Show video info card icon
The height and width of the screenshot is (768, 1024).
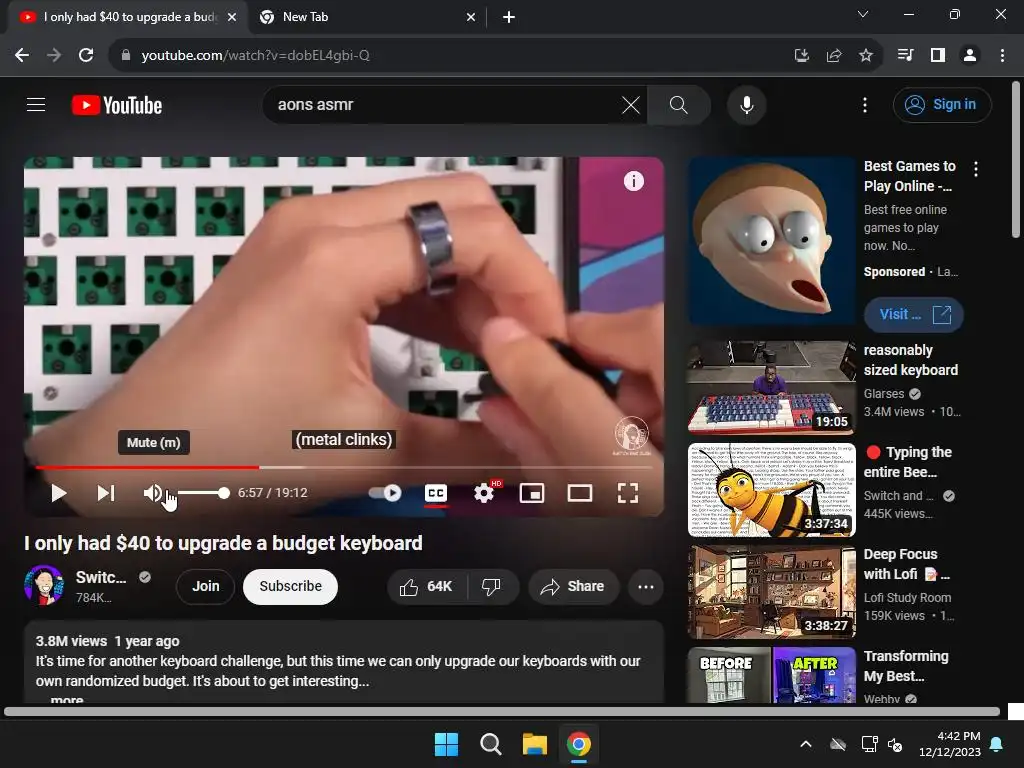[x=633, y=181]
